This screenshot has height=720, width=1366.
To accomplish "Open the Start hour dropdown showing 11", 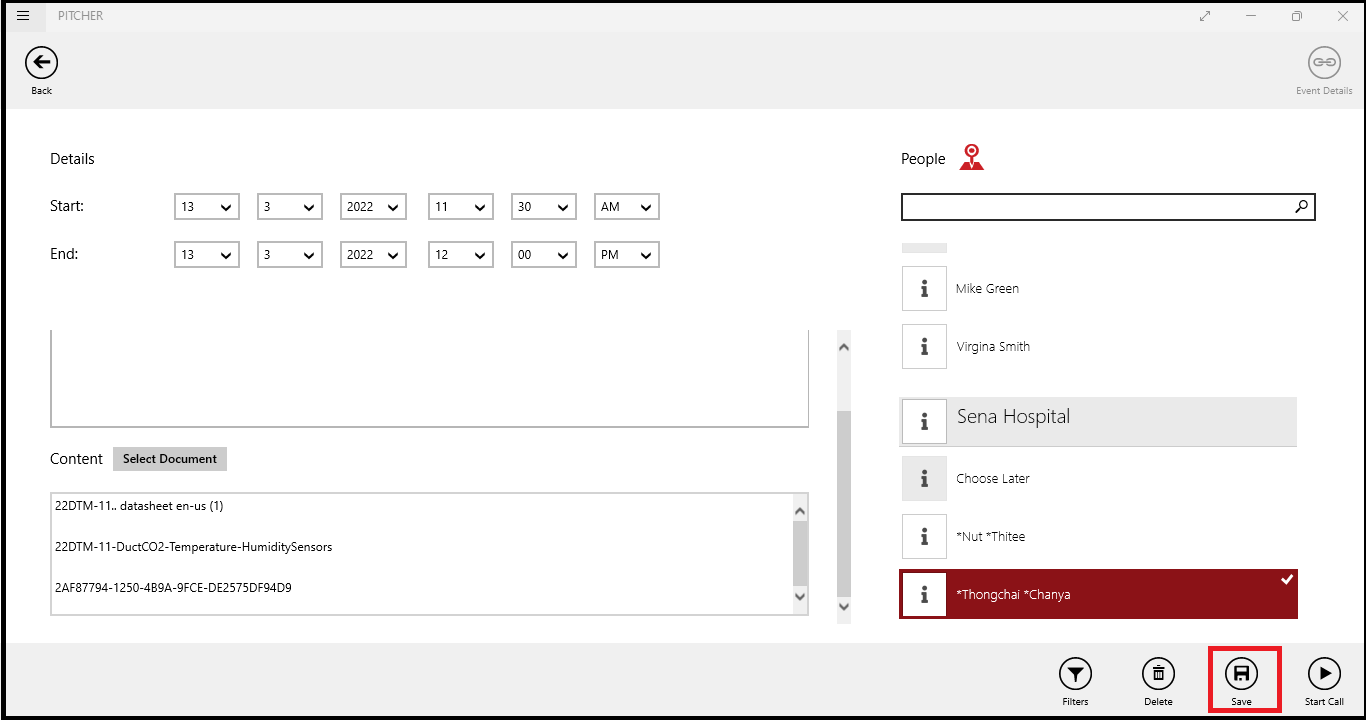I will [x=460, y=207].
